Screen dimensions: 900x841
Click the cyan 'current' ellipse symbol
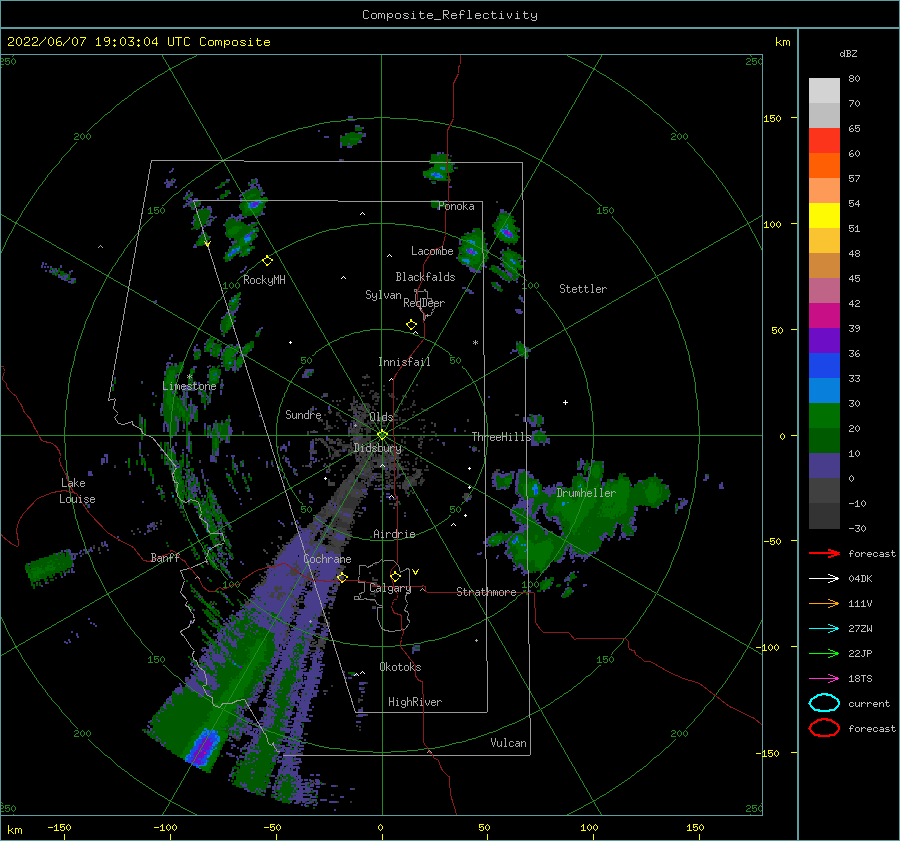click(824, 703)
